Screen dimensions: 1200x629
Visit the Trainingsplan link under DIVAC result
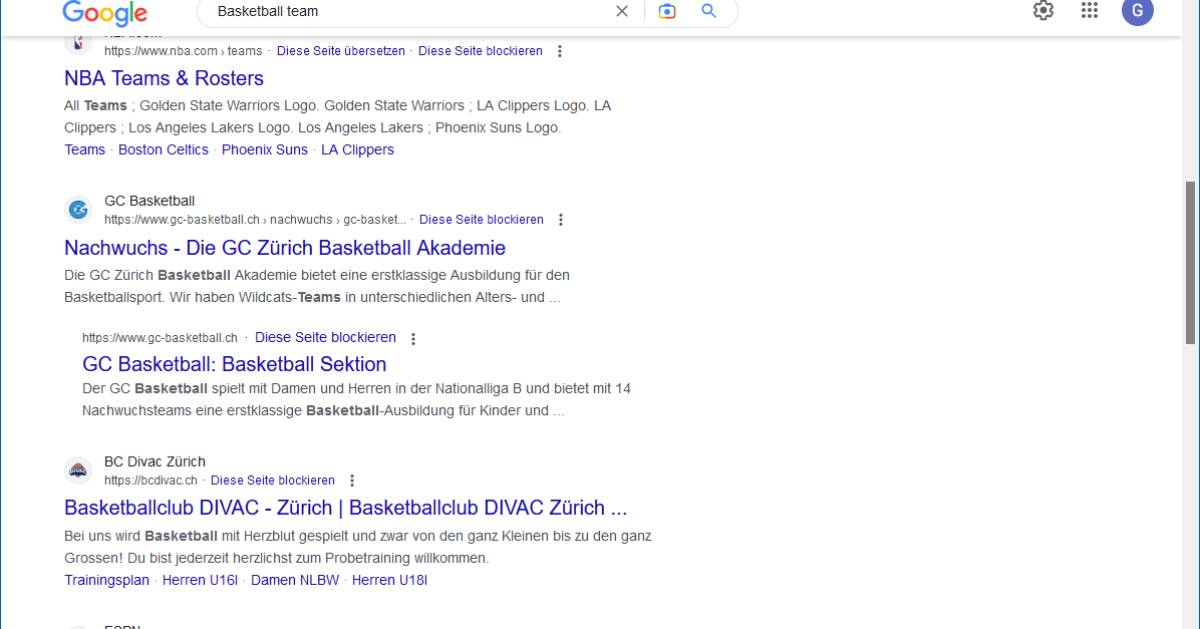tap(106, 579)
